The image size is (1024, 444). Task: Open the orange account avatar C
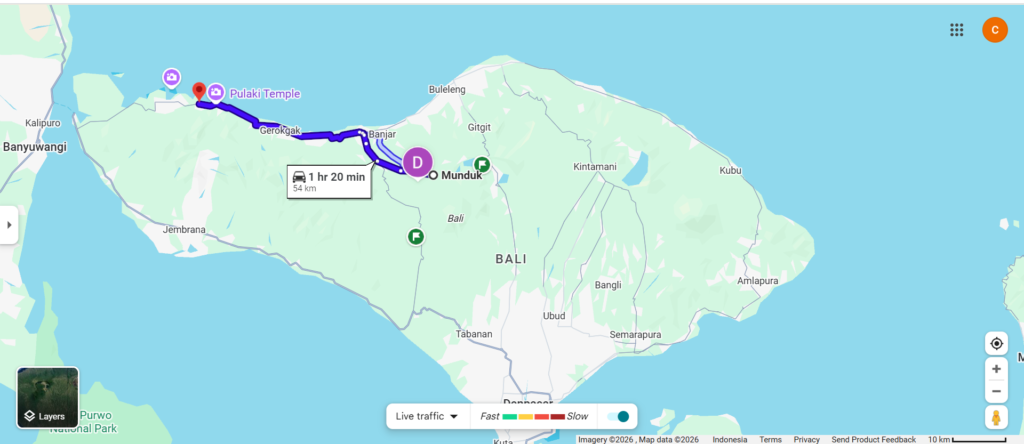pos(995,29)
